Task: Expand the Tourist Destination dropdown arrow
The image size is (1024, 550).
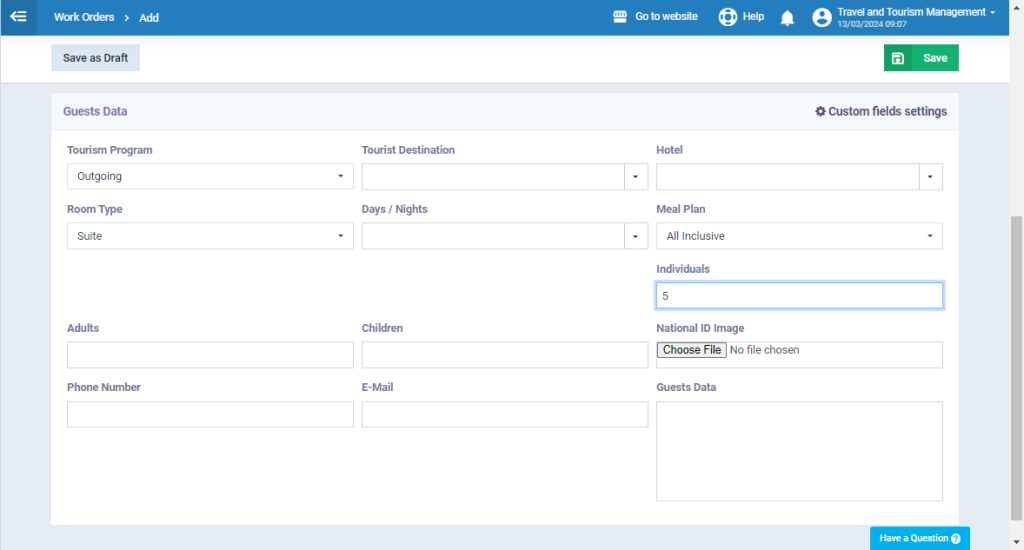Action: 636,177
